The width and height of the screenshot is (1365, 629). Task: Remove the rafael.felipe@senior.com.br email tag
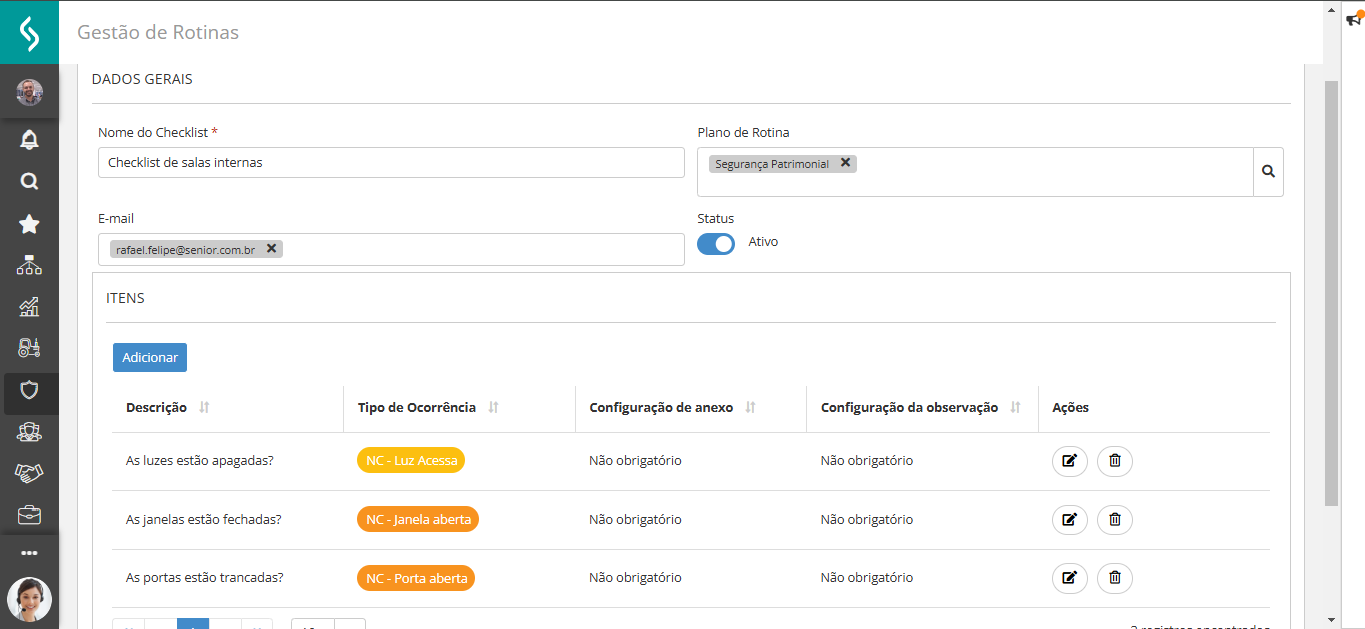(x=271, y=248)
